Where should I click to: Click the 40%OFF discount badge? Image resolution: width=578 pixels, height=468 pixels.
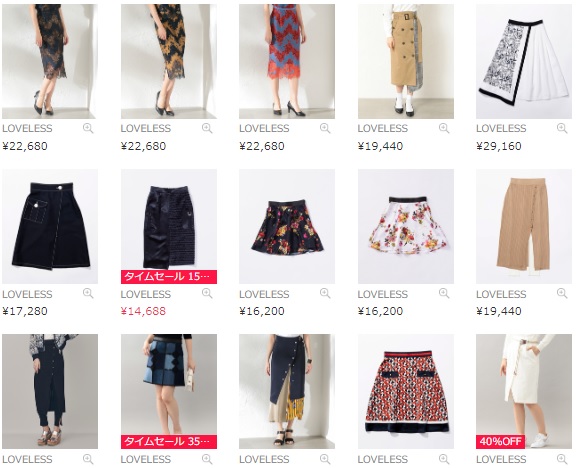[x=500, y=442]
